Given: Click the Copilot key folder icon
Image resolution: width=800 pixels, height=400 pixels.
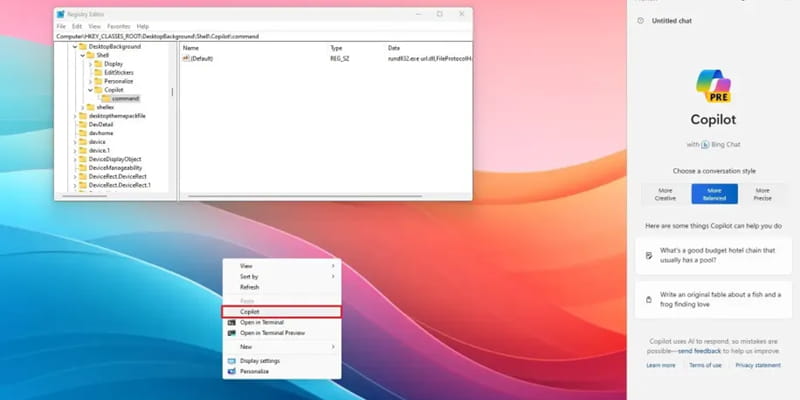Looking at the screenshot, I should 98,90.
